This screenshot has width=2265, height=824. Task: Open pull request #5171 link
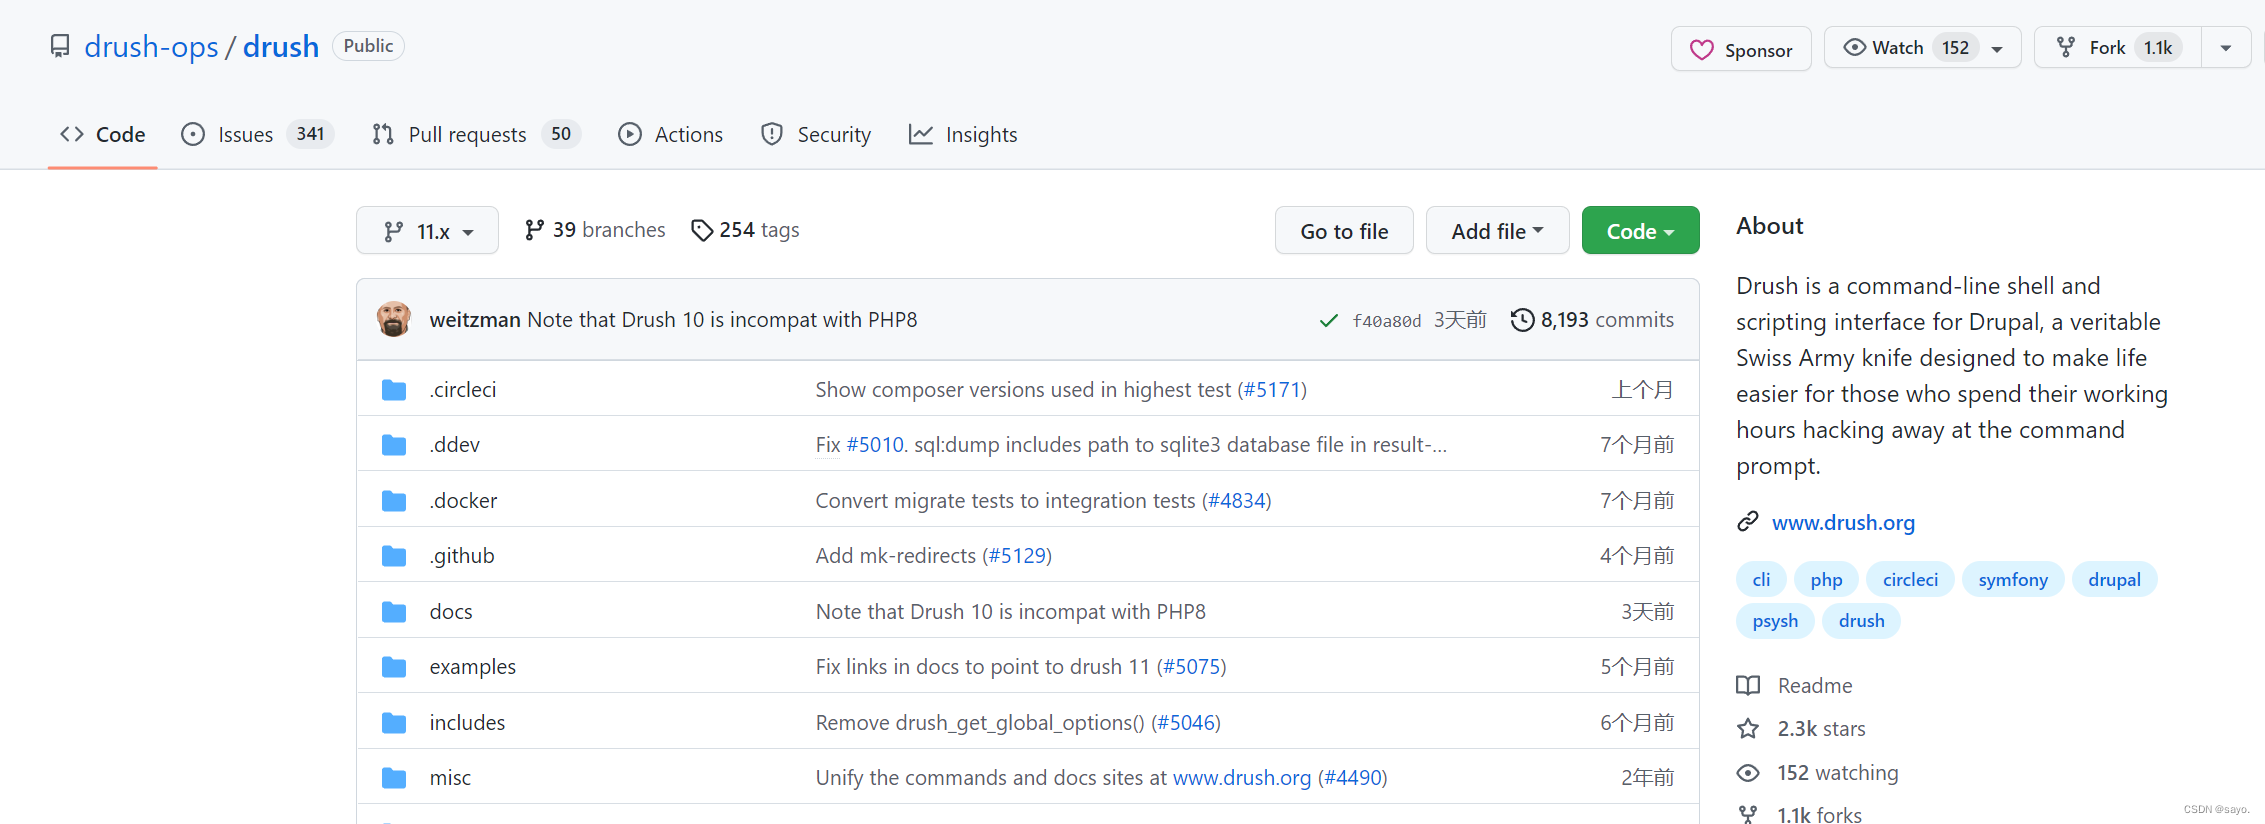[1272, 390]
